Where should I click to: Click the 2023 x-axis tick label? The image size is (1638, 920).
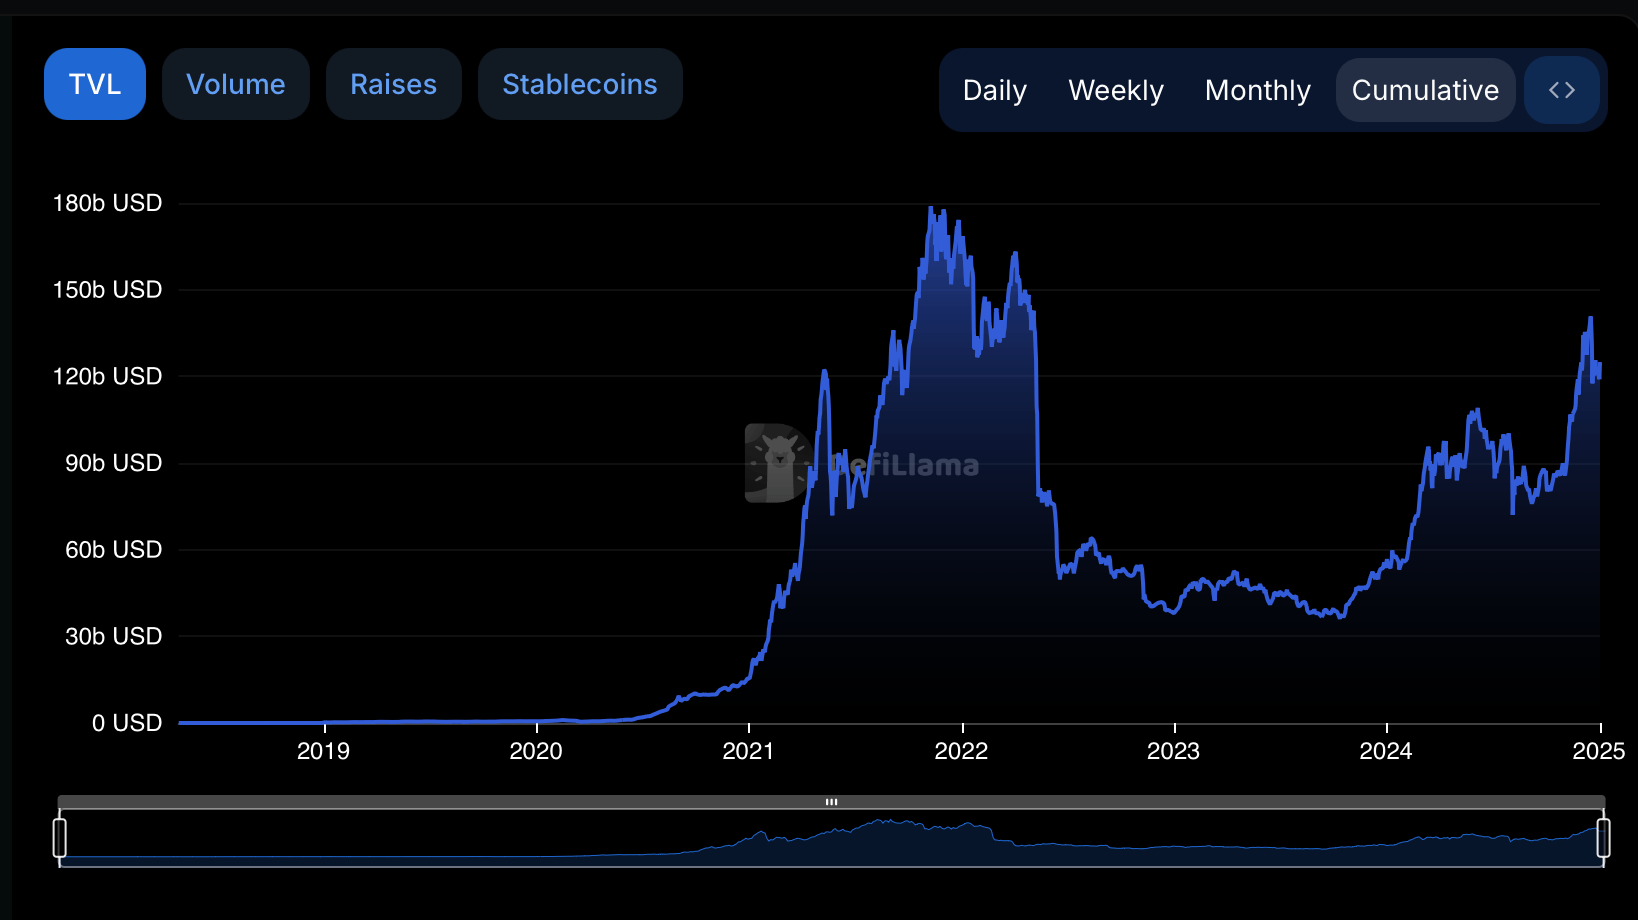1173,751
